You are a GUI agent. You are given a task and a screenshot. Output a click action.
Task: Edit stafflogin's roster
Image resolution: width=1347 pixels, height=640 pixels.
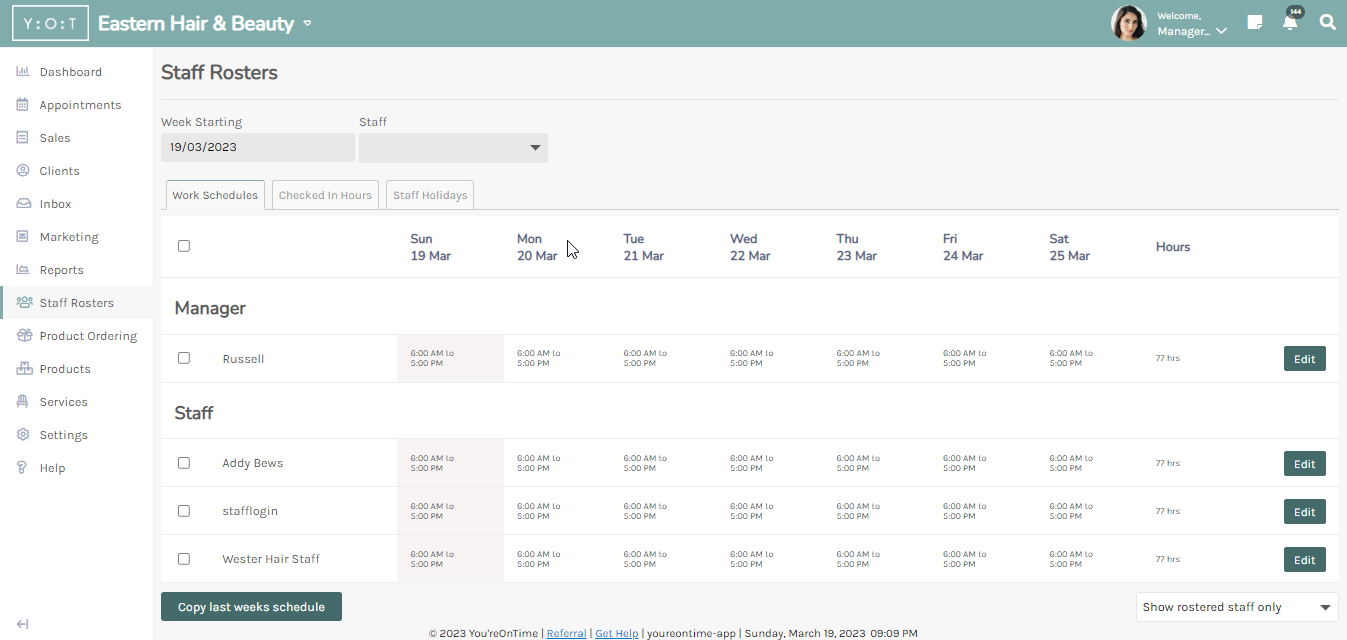[1305, 512]
